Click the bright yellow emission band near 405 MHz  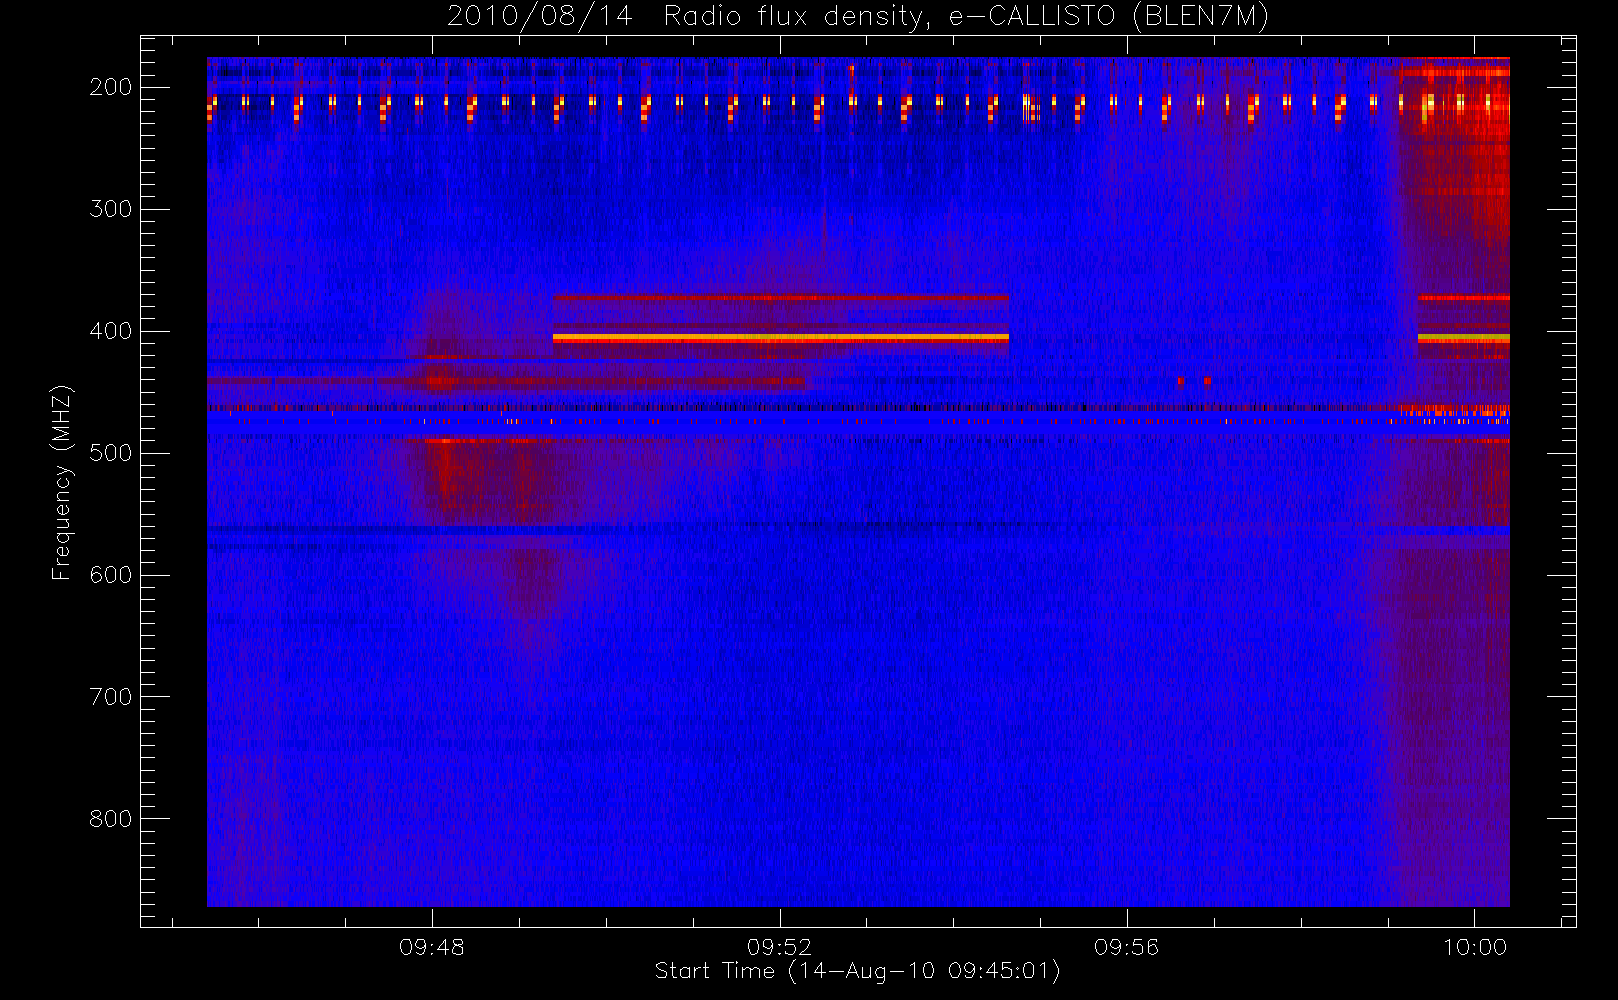781,338
